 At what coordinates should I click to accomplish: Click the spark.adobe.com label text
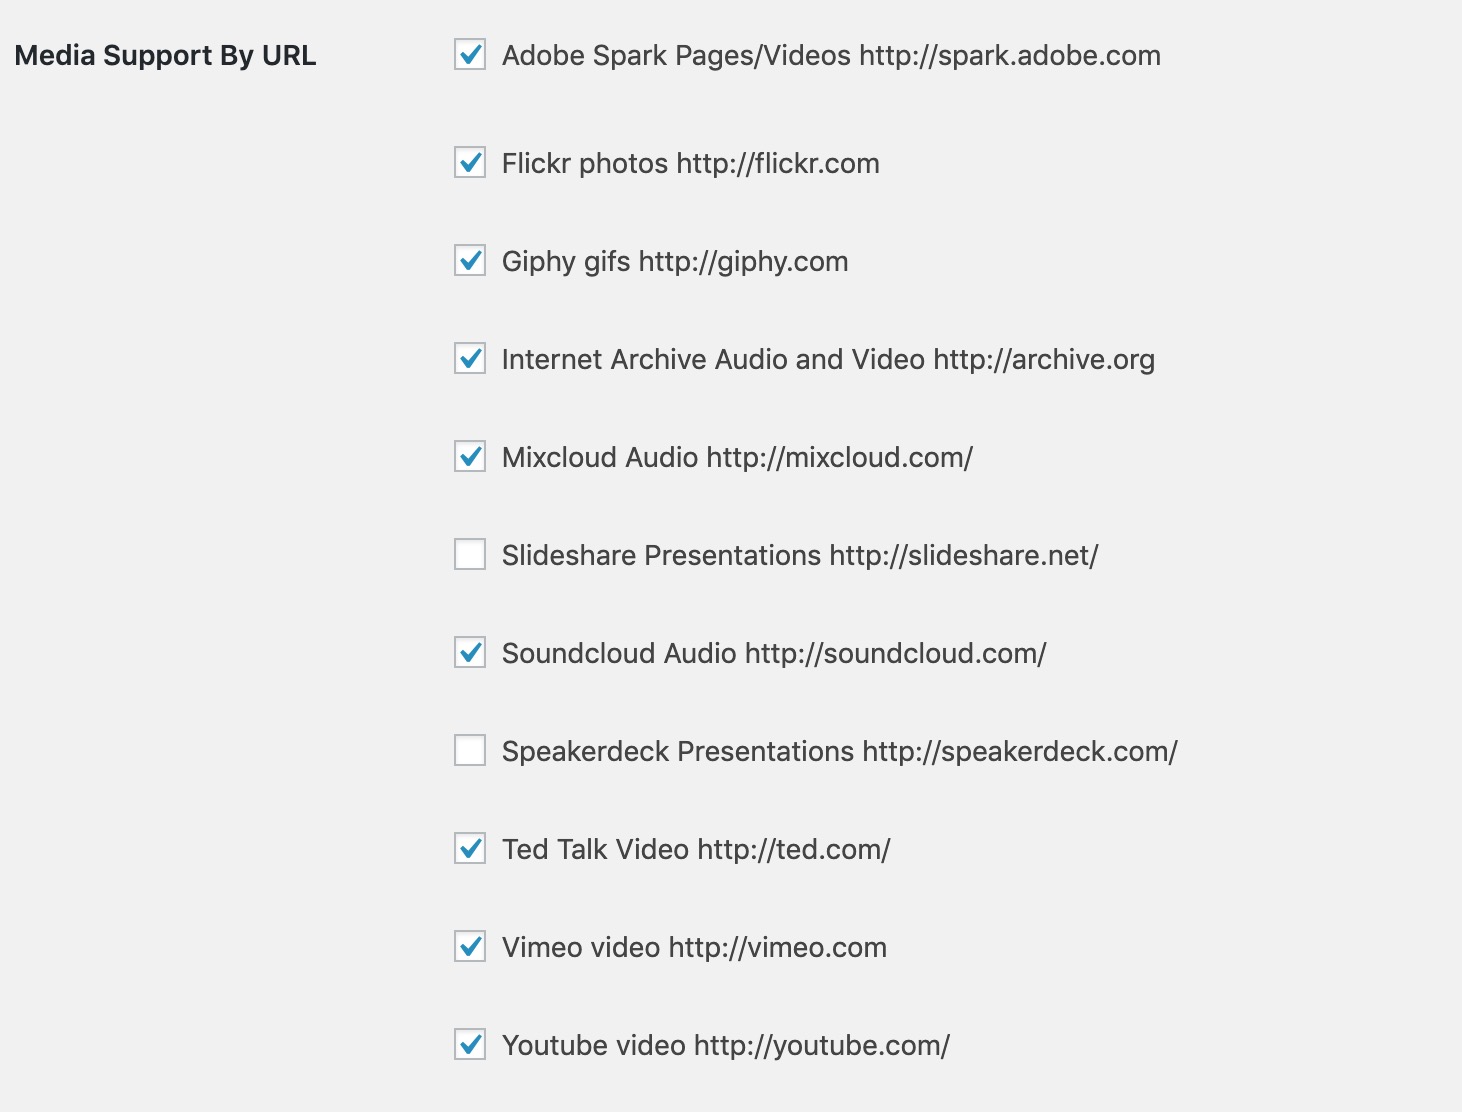[1009, 56]
